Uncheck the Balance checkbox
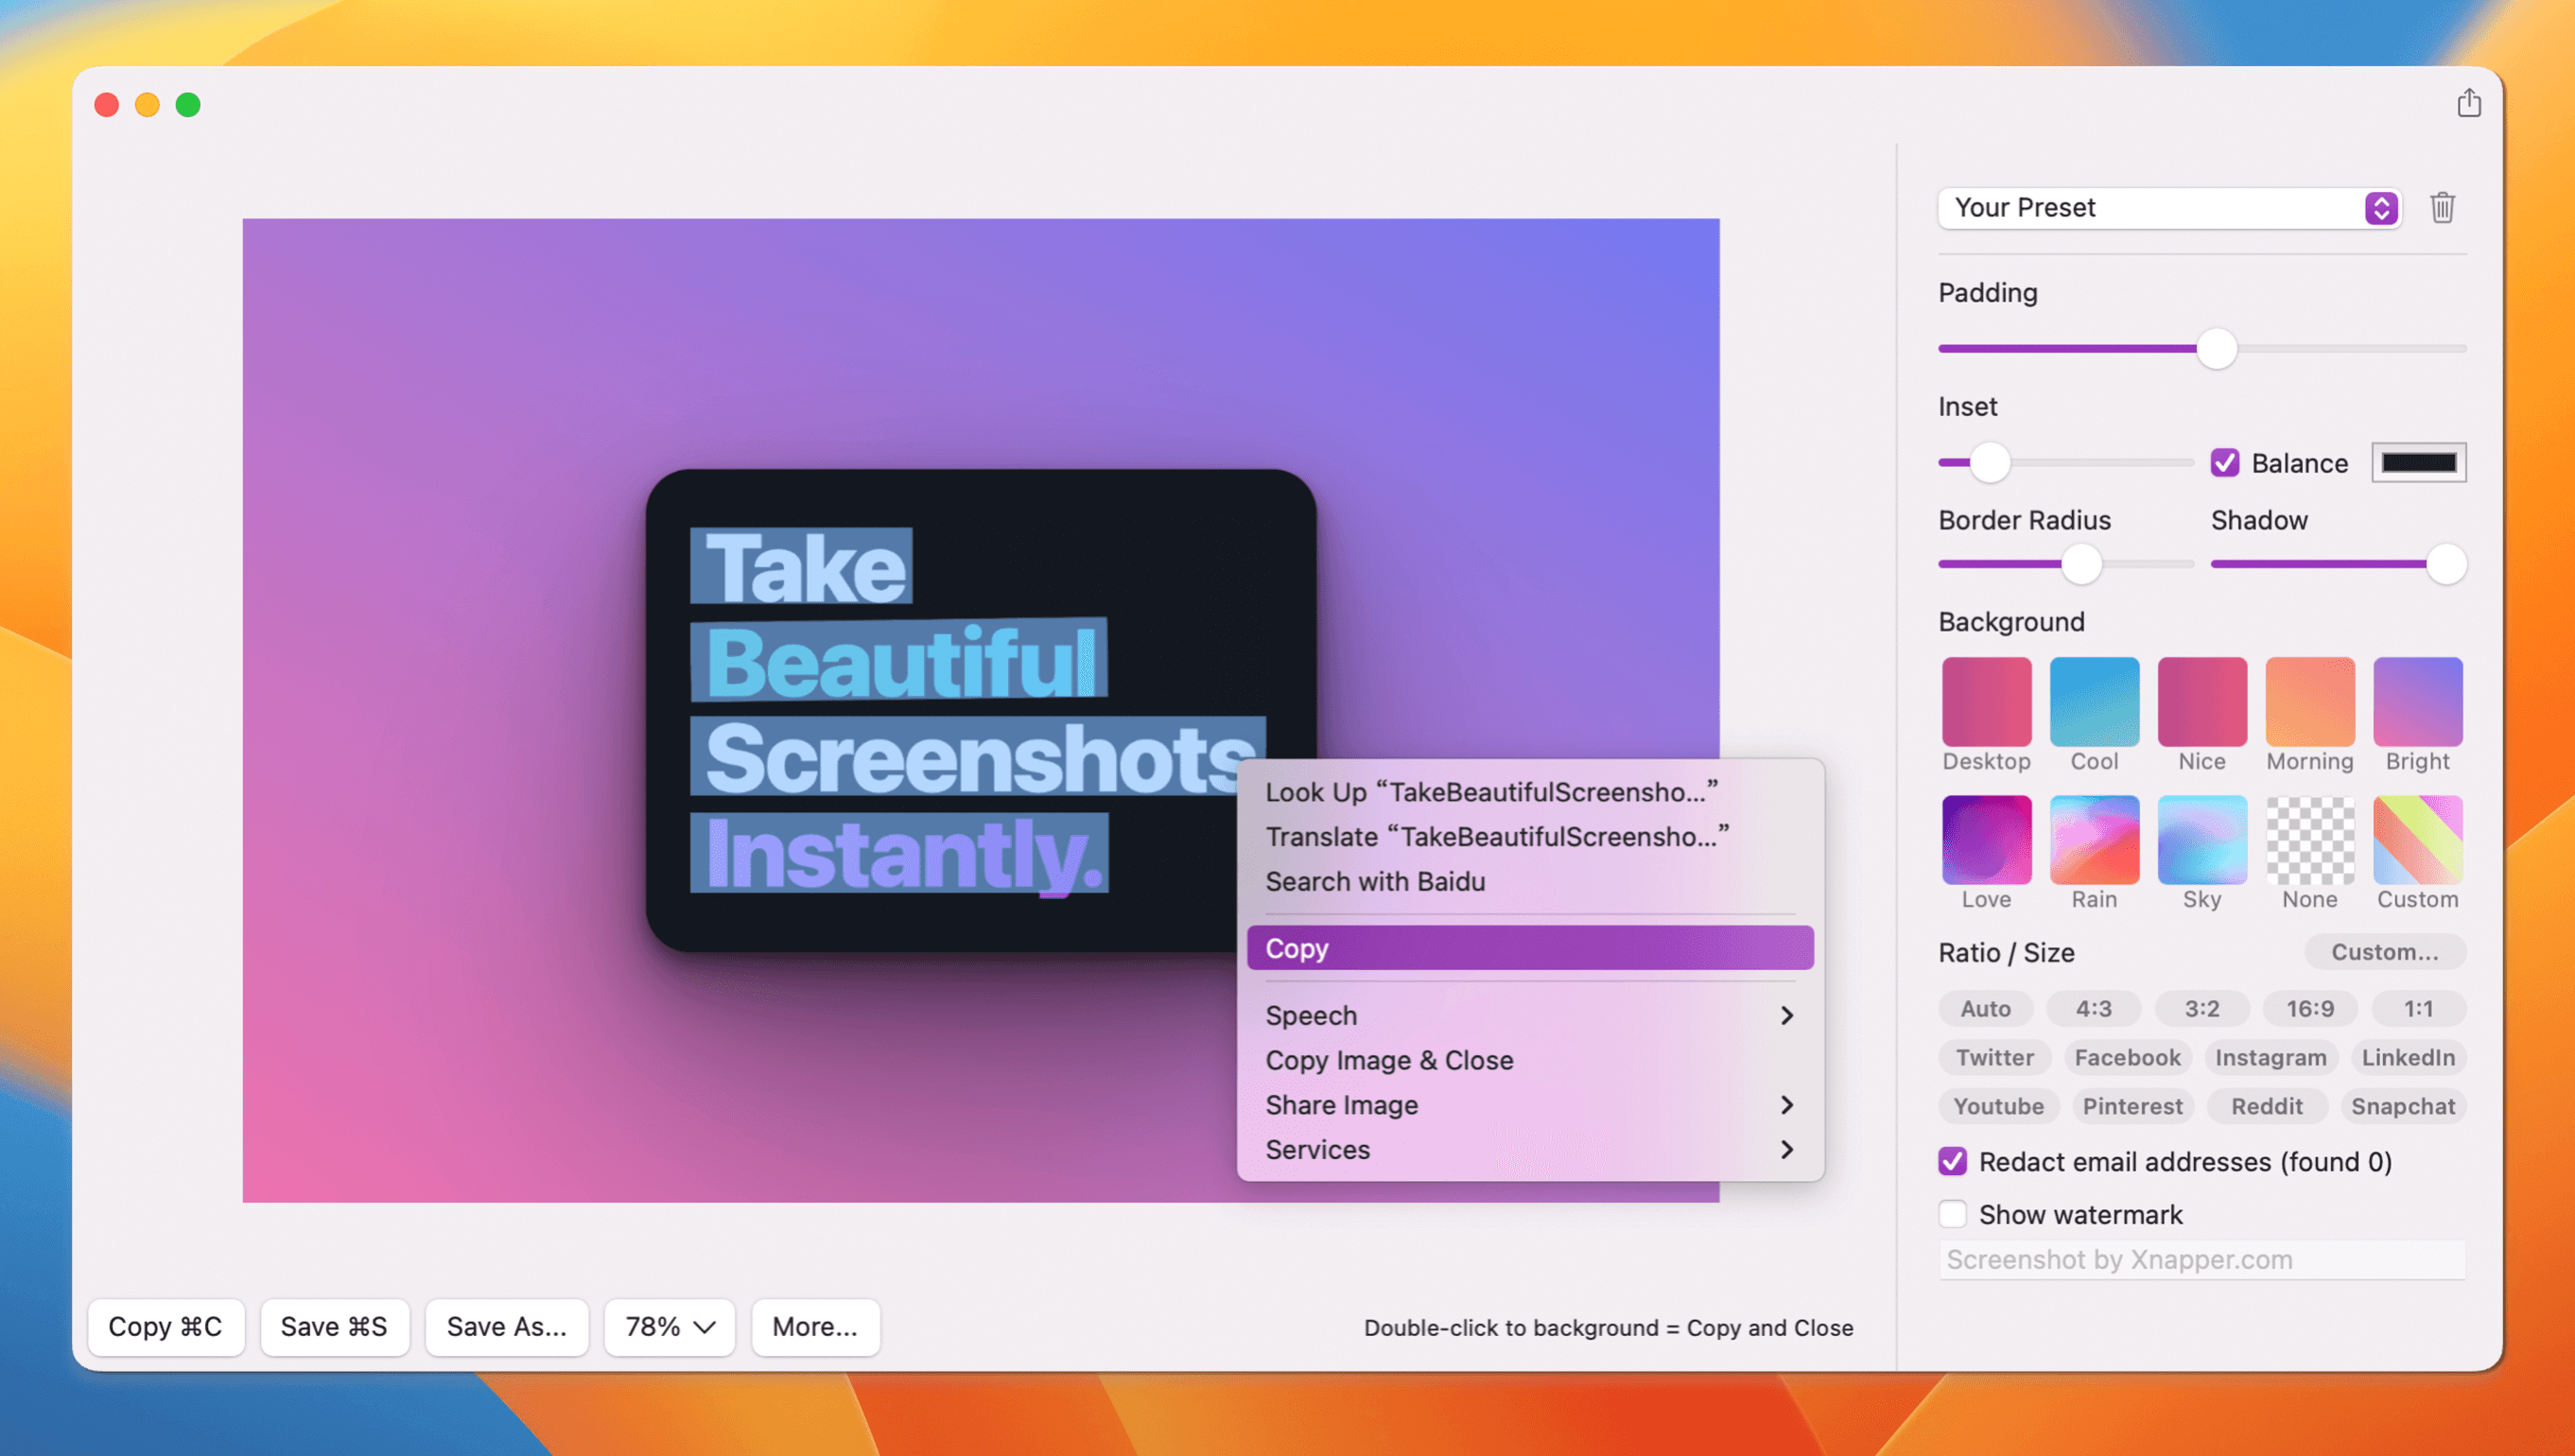This screenshot has height=1456, width=2575. tap(2225, 463)
